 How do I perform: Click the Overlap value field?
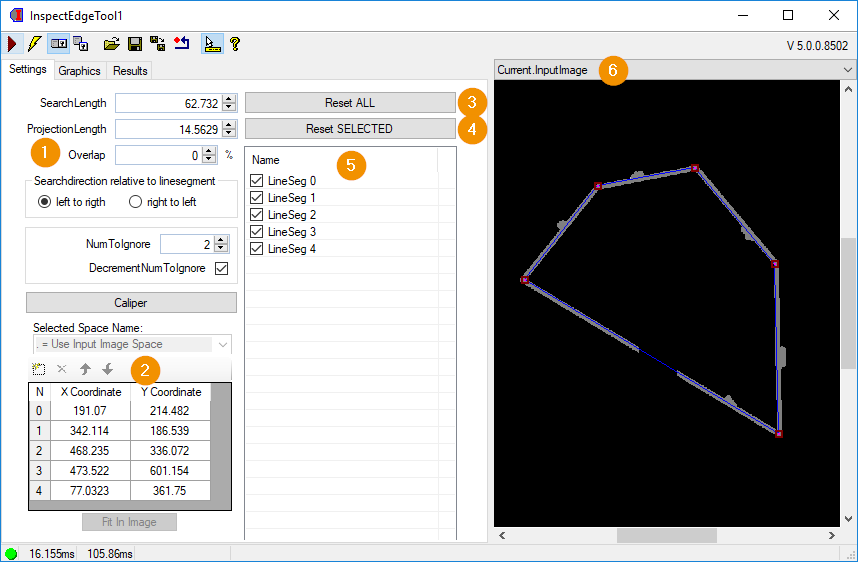click(159, 155)
